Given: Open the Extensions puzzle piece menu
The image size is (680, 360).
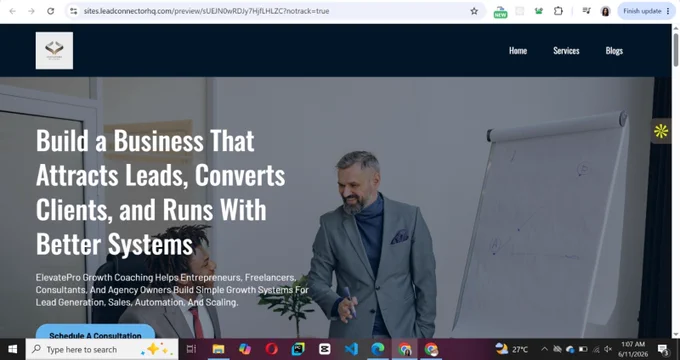Looking at the screenshot, I should [x=558, y=11].
